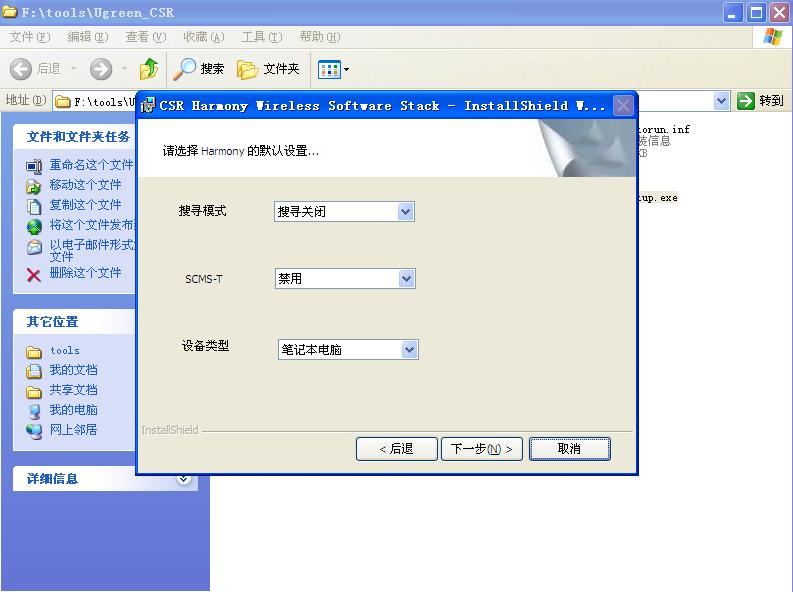This screenshot has width=793, height=592.
Task: Click the Explorer back arrow icon
Action: (x=21, y=69)
